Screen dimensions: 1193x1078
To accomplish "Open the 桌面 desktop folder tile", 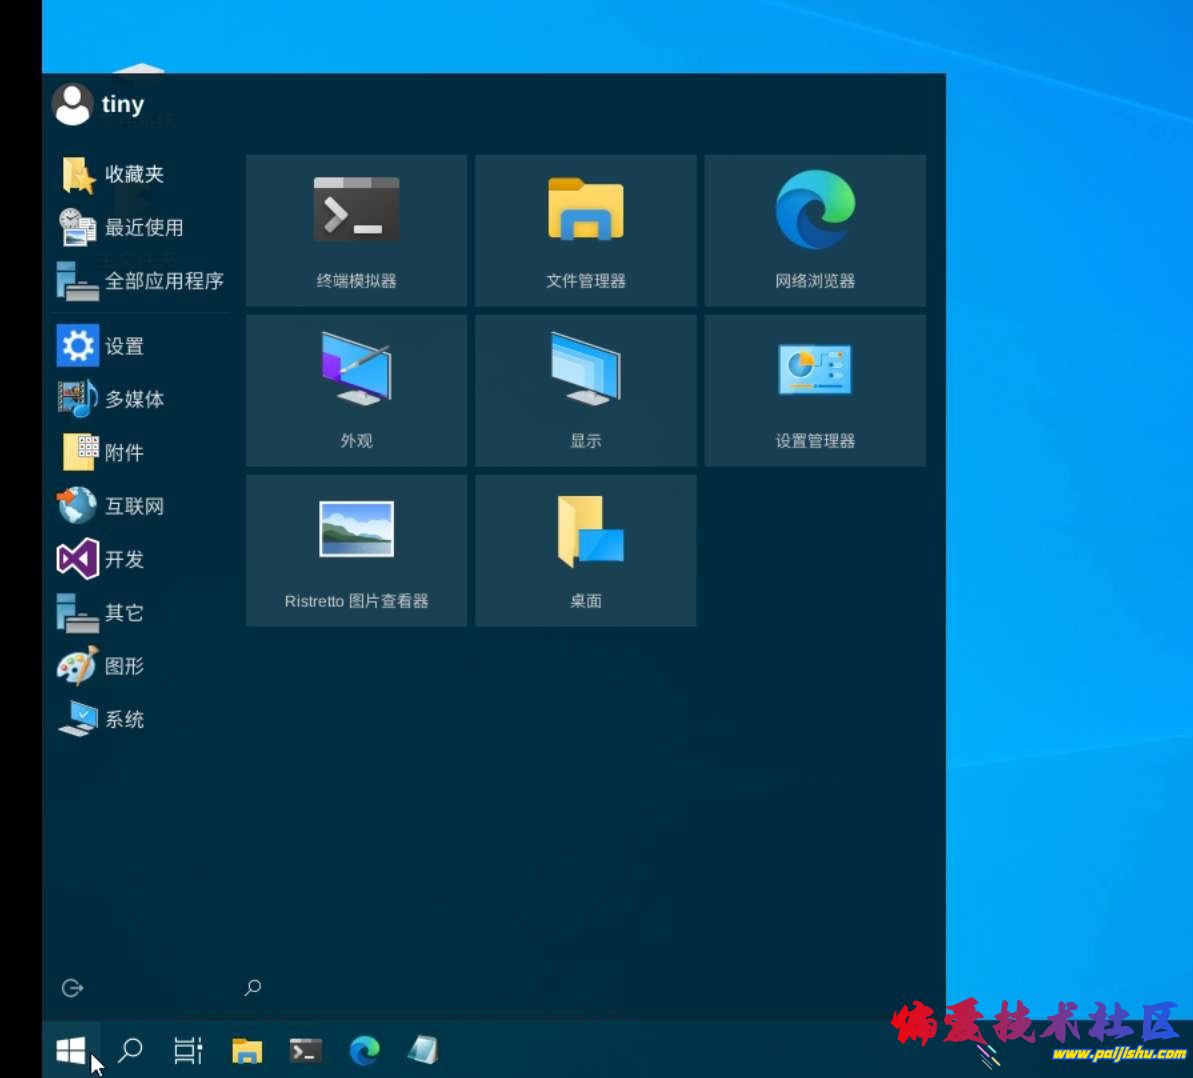I will [x=585, y=550].
